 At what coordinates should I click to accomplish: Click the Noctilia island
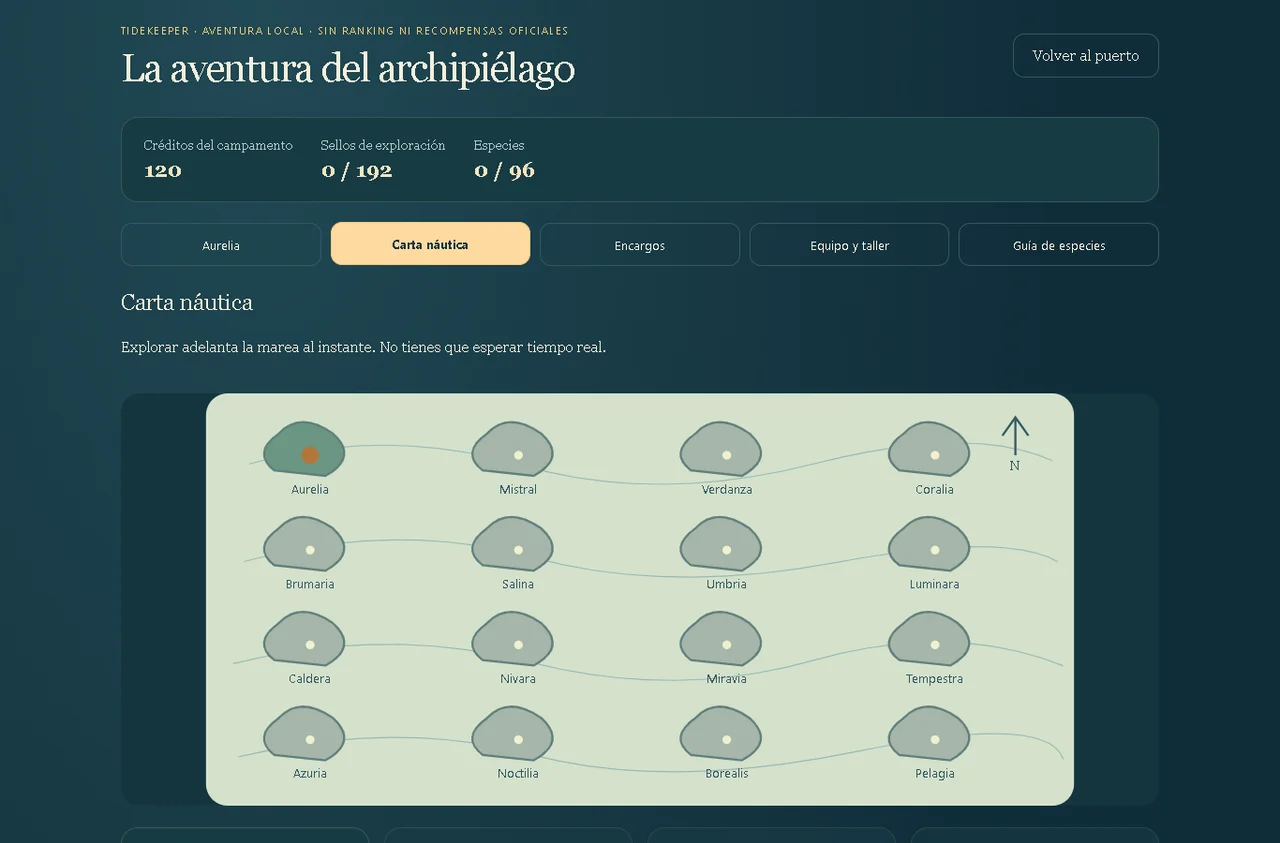[512, 734]
